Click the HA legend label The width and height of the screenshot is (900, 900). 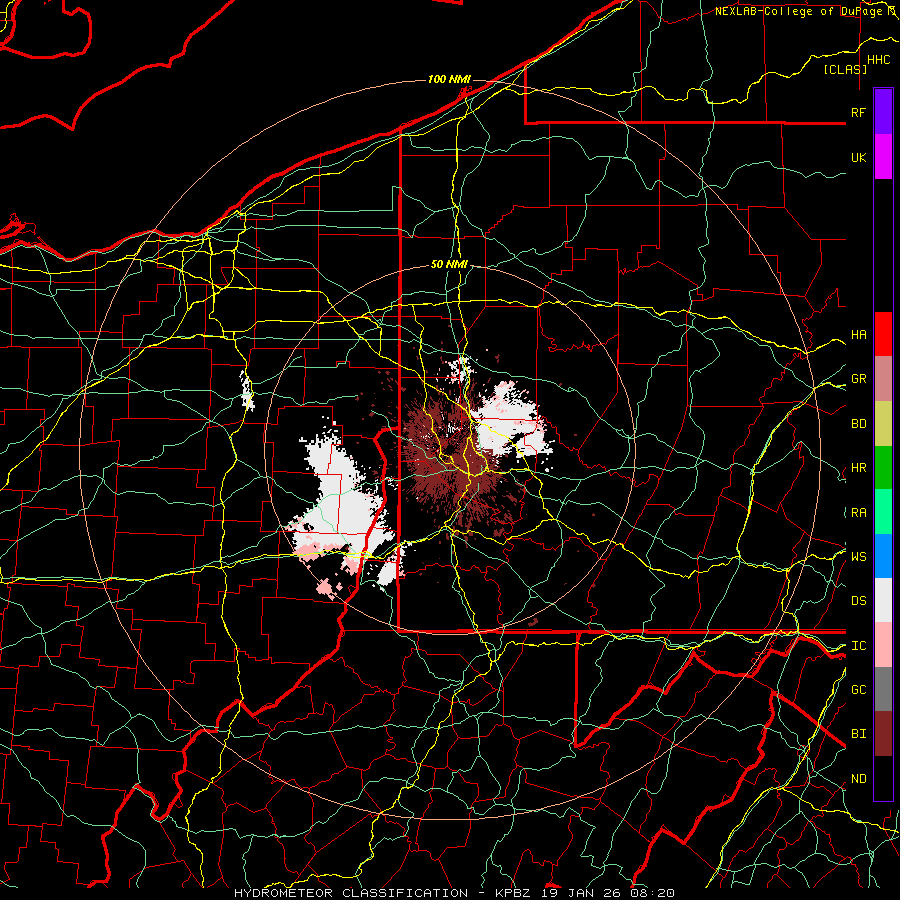click(x=858, y=335)
